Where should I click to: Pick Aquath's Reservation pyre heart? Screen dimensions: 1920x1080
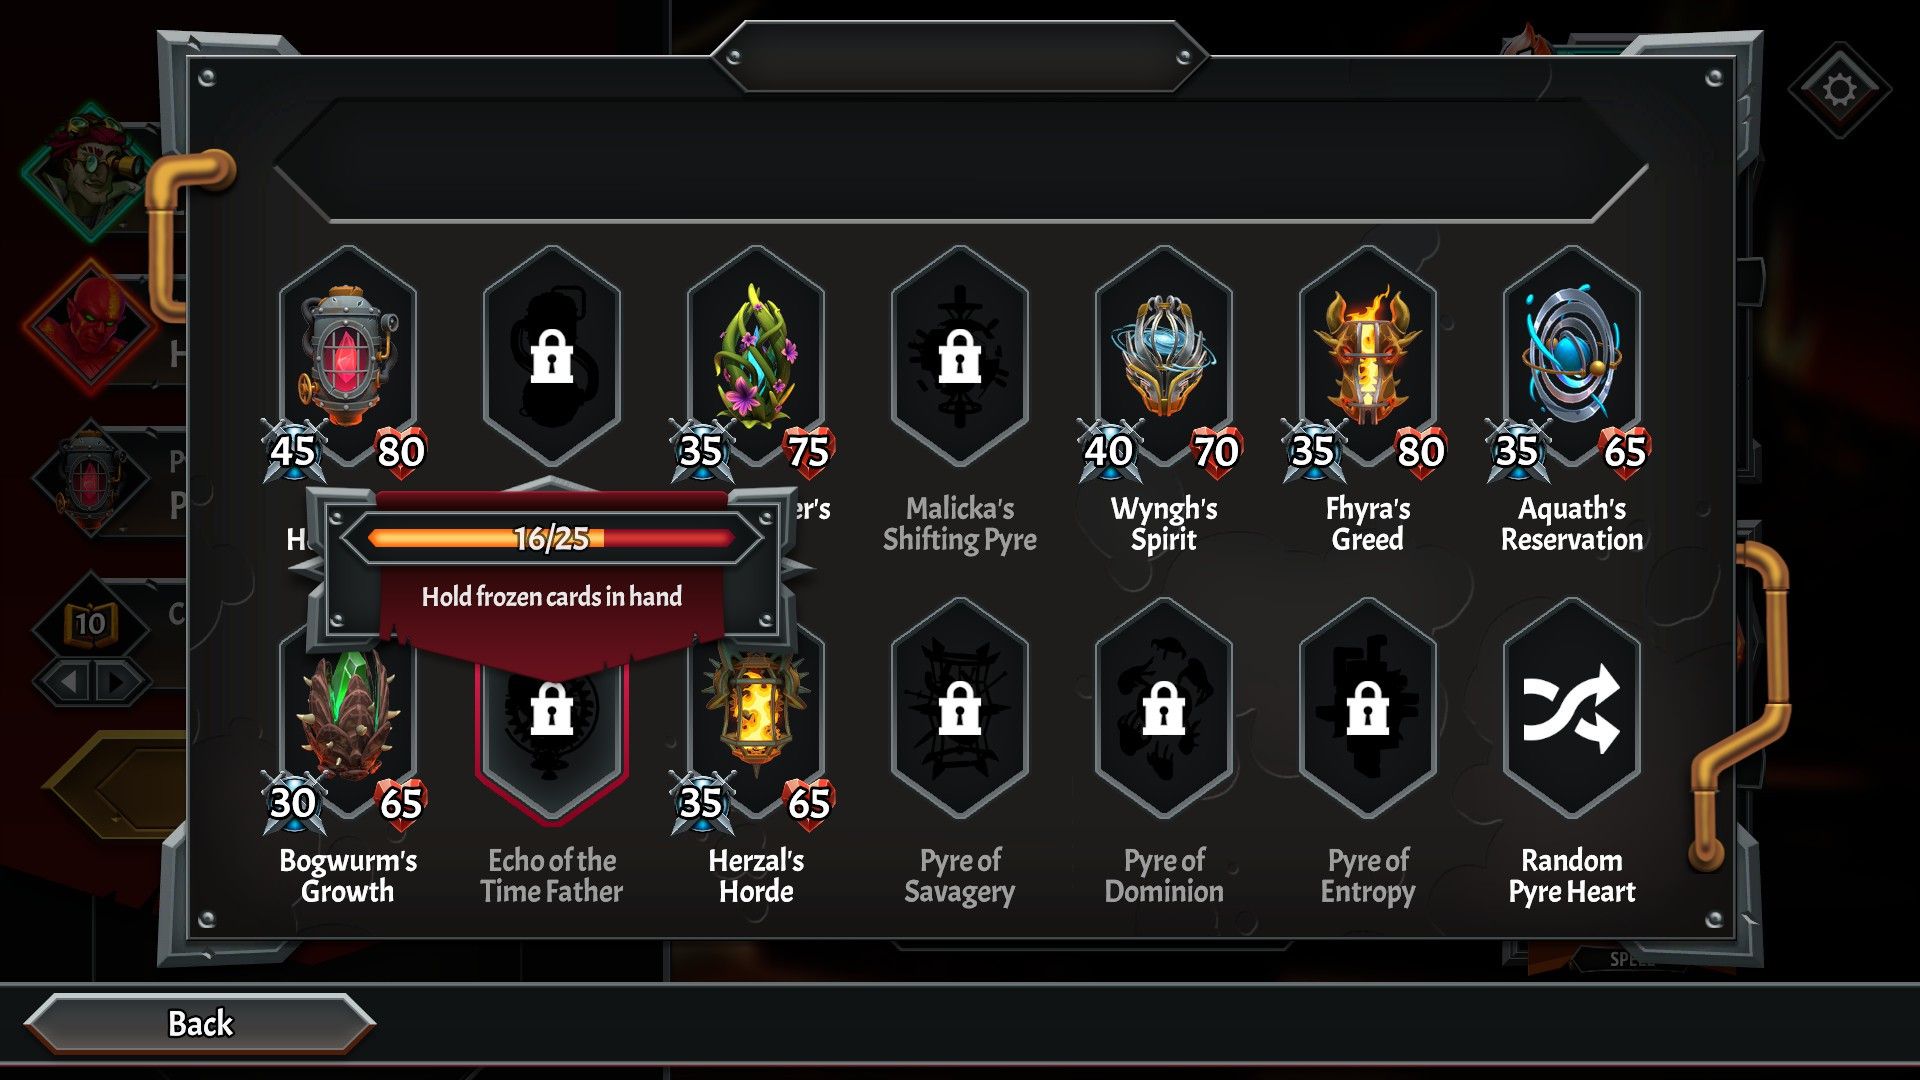tap(1572, 356)
